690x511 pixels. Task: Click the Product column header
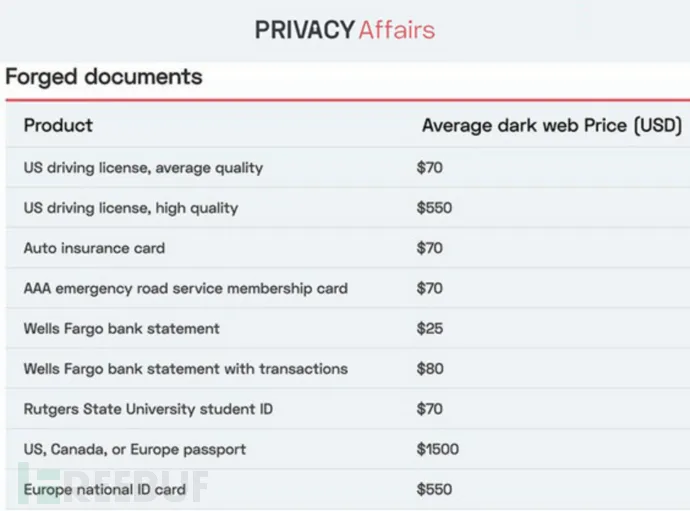coord(58,126)
